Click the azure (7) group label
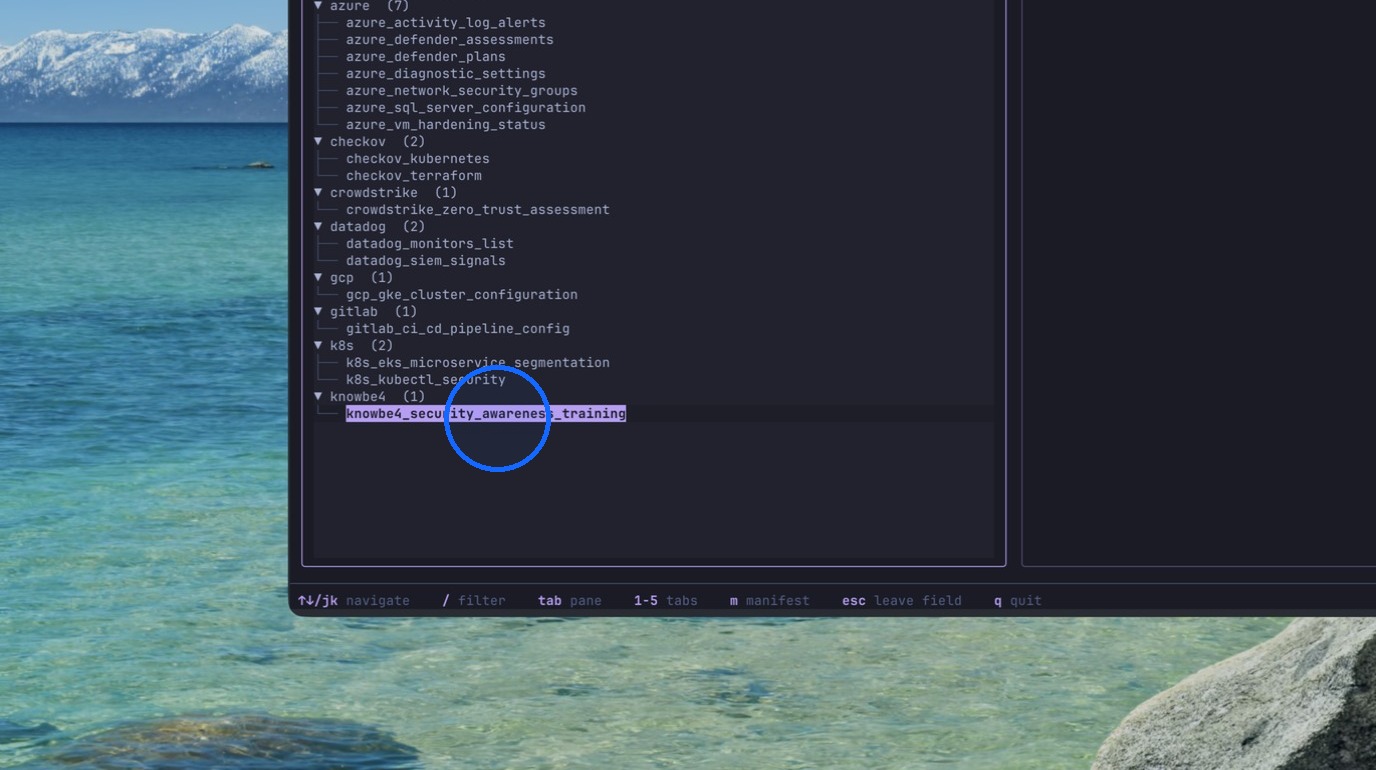This screenshot has height=770, width=1376. [369, 6]
